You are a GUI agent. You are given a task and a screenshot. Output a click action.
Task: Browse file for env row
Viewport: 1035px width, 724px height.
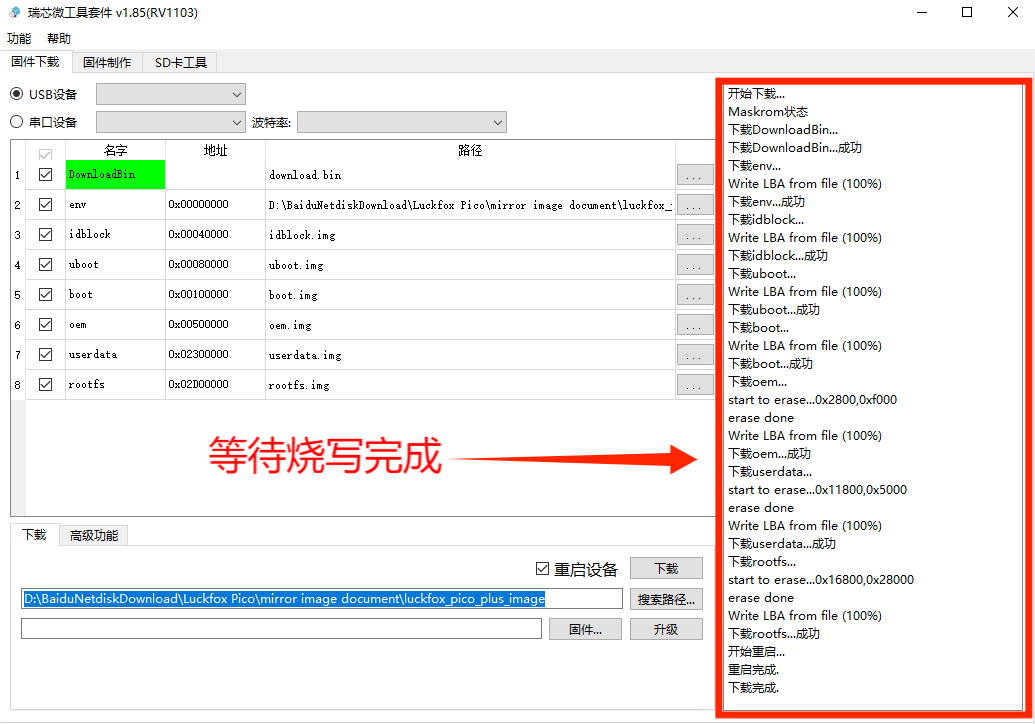(x=694, y=205)
